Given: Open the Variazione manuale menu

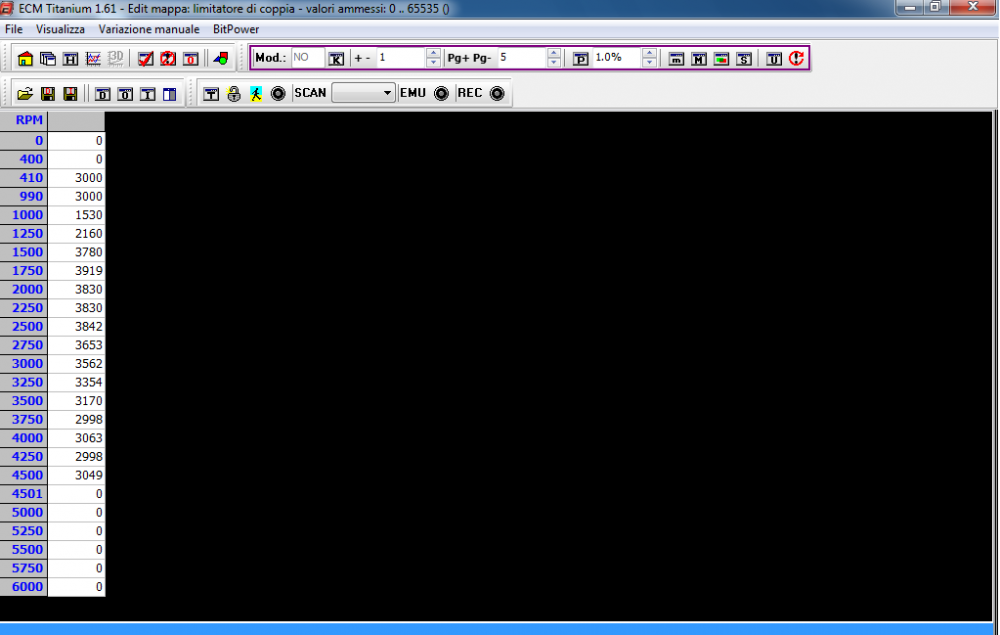Looking at the screenshot, I should (x=149, y=29).
